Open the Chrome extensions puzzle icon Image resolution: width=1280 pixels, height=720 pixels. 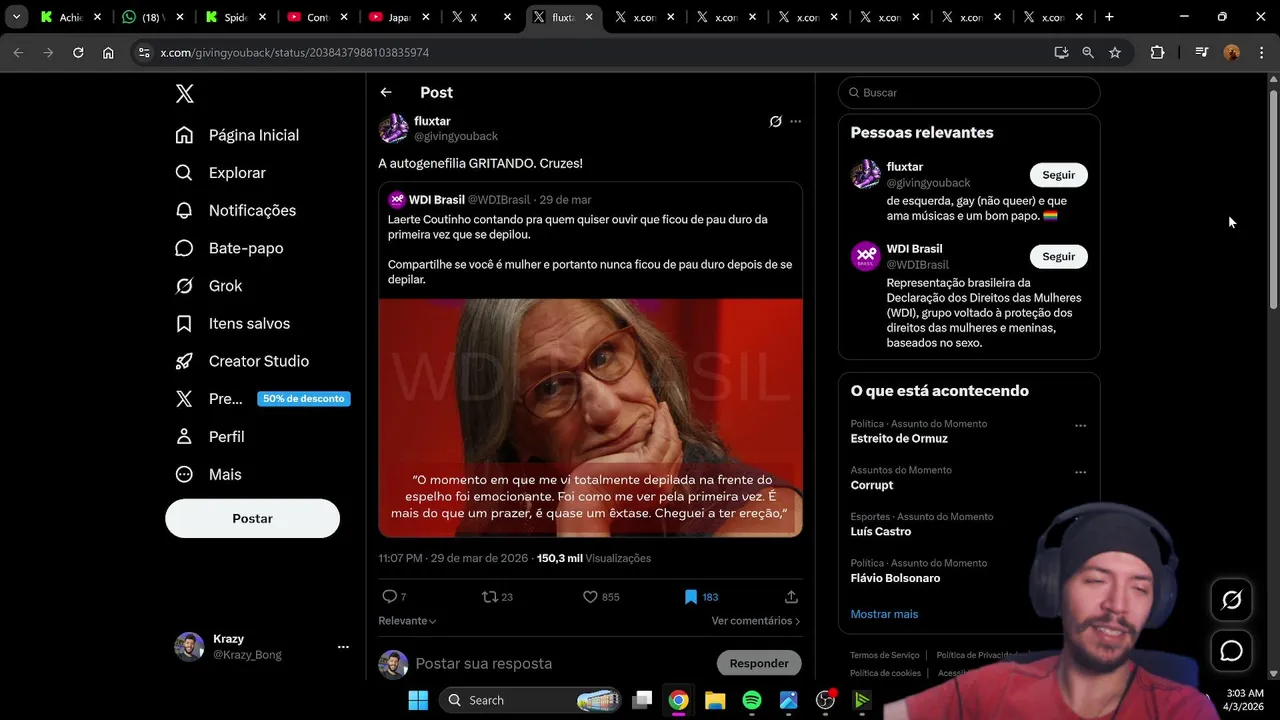1157,52
